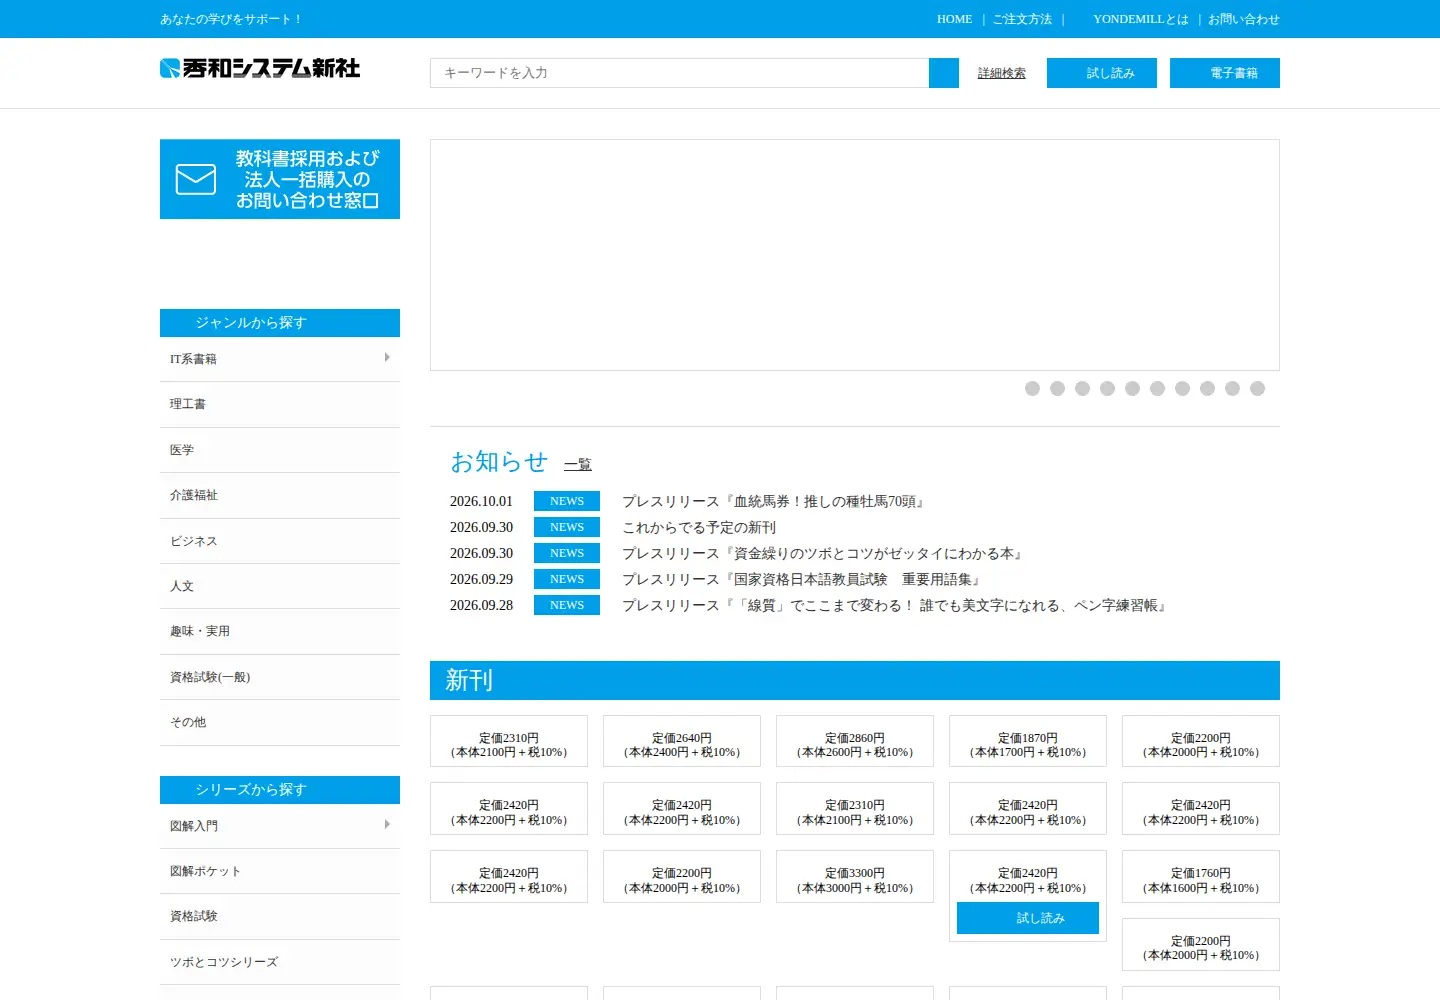
Task: Open the 医学 genre
Action: [280, 450]
